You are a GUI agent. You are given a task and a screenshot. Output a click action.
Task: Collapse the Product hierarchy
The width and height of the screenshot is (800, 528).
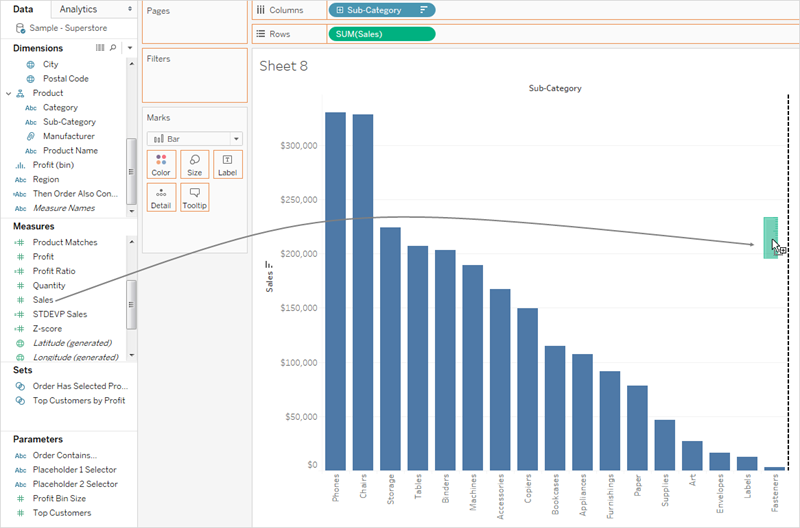[x=9, y=93]
